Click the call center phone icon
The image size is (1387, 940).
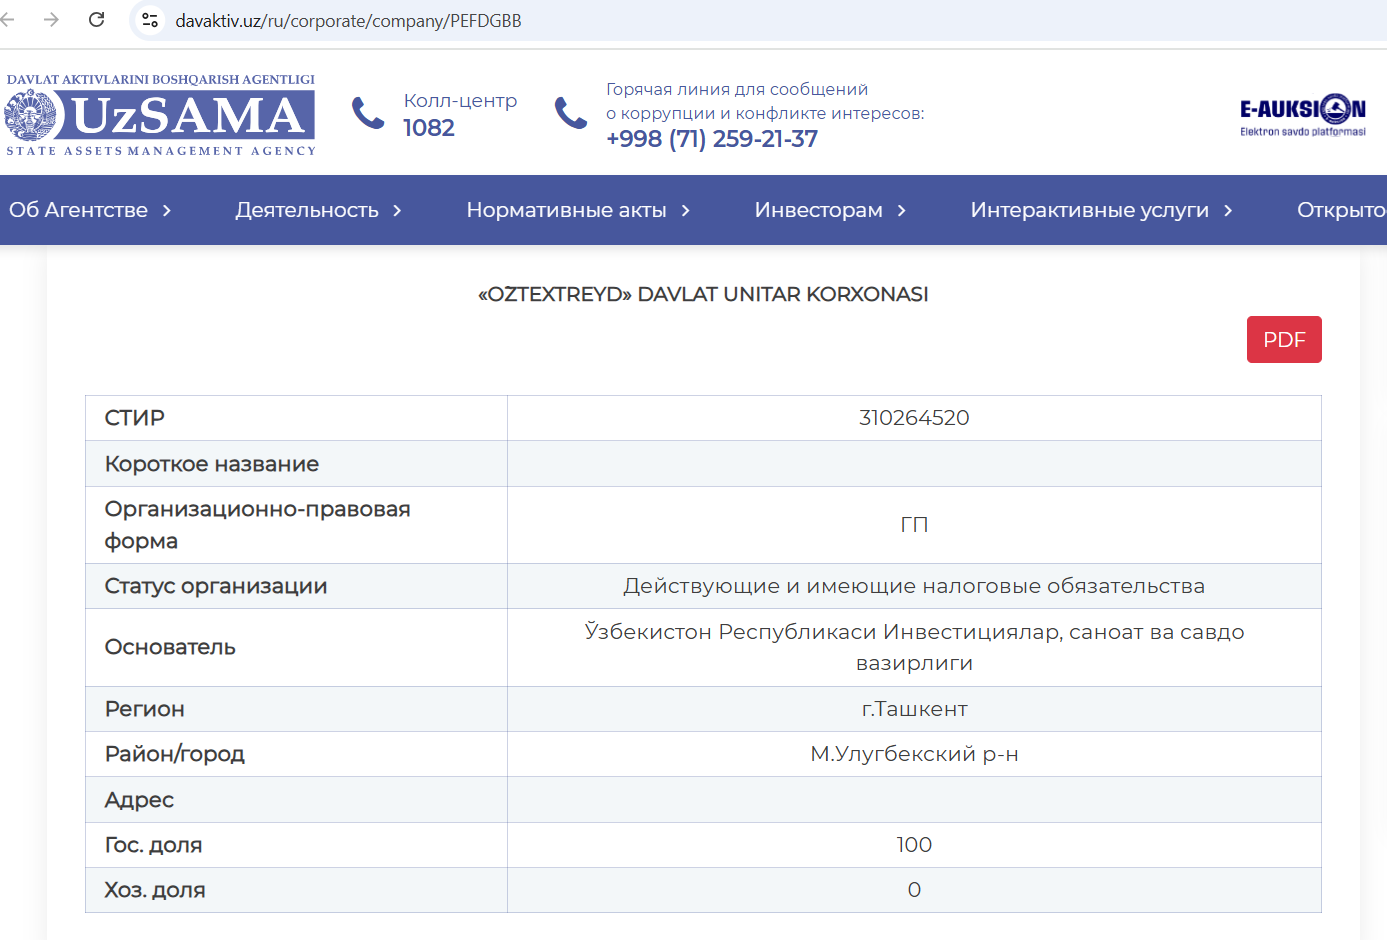click(368, 113)
